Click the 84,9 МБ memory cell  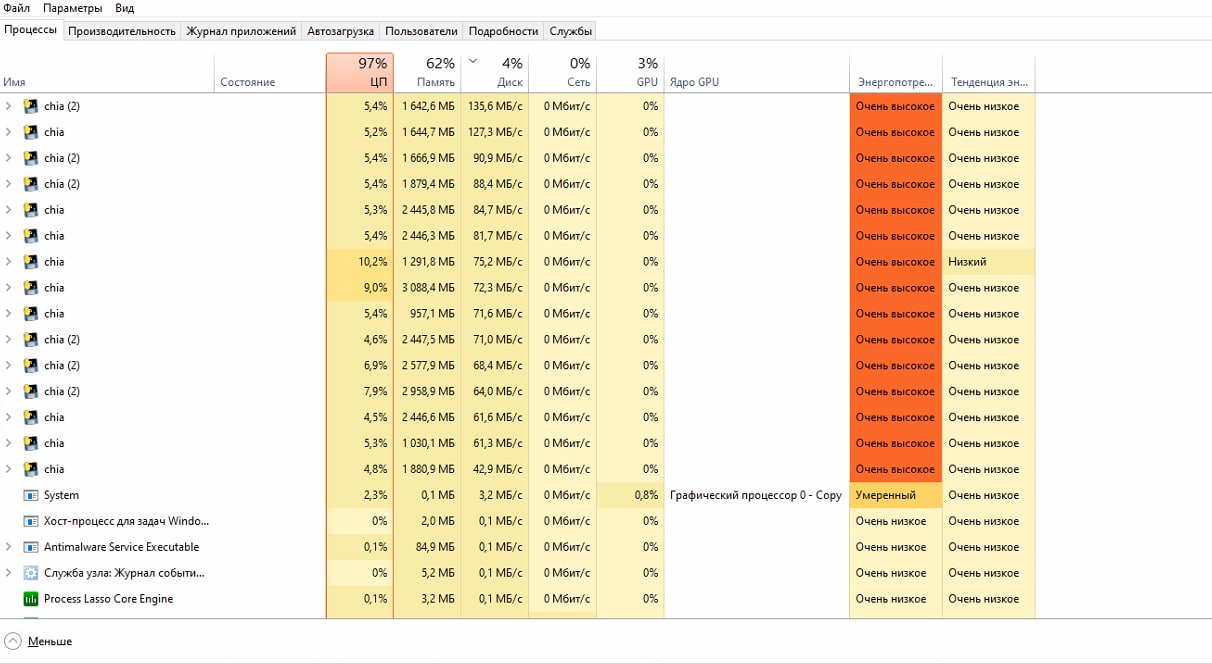(x=427, y=547)
